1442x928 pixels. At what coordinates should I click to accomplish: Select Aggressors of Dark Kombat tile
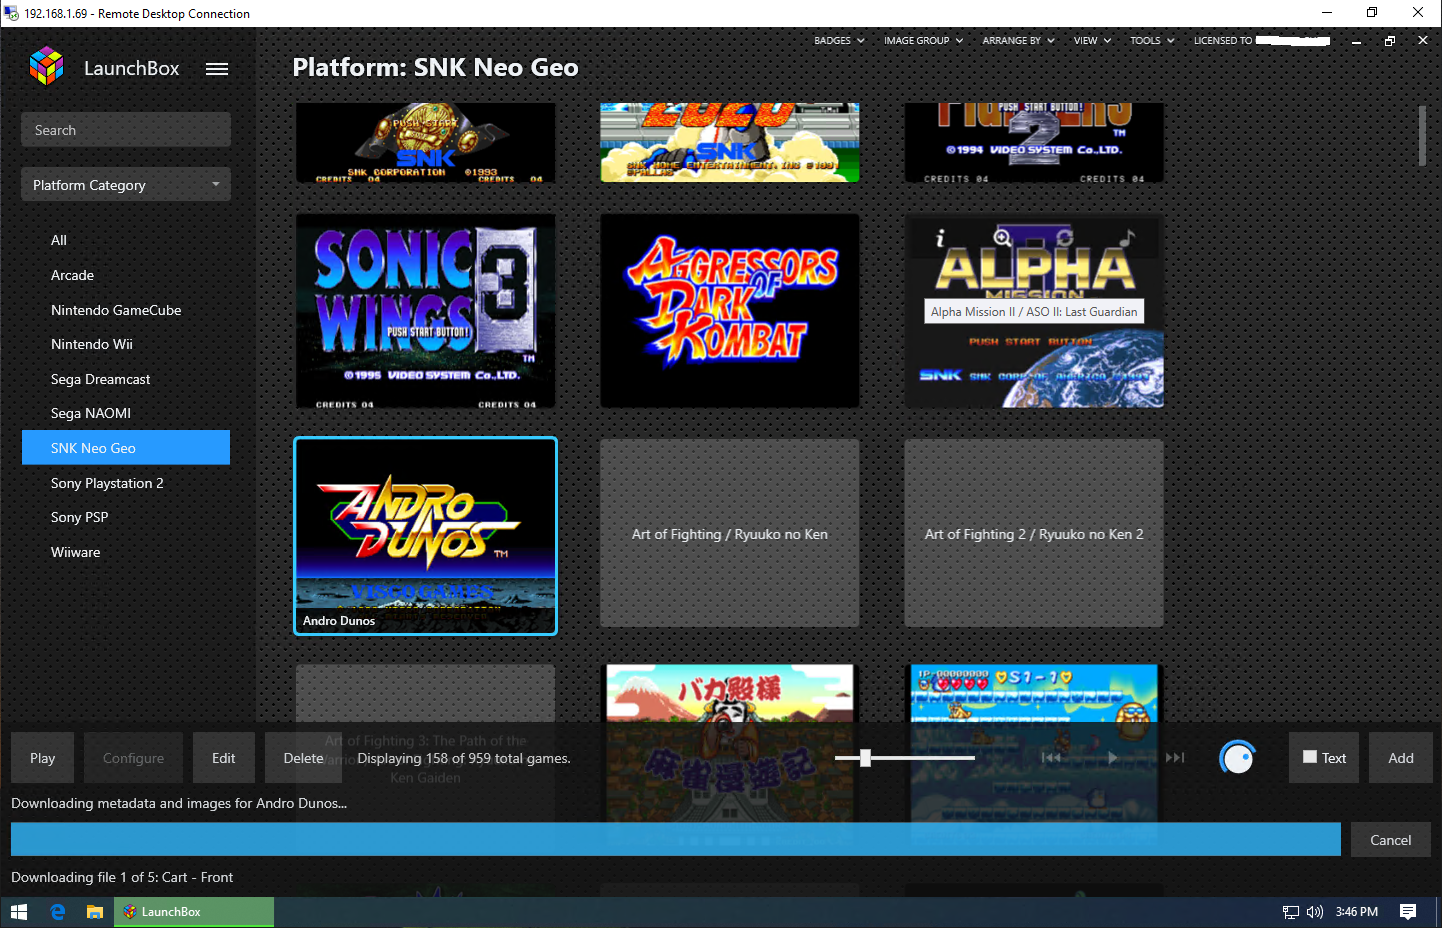[730, 311]
